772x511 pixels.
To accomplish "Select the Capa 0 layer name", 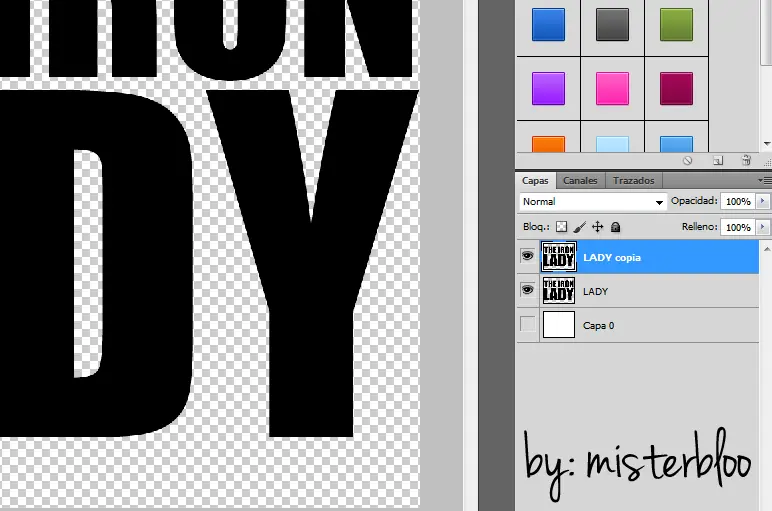I will [598, 325].
